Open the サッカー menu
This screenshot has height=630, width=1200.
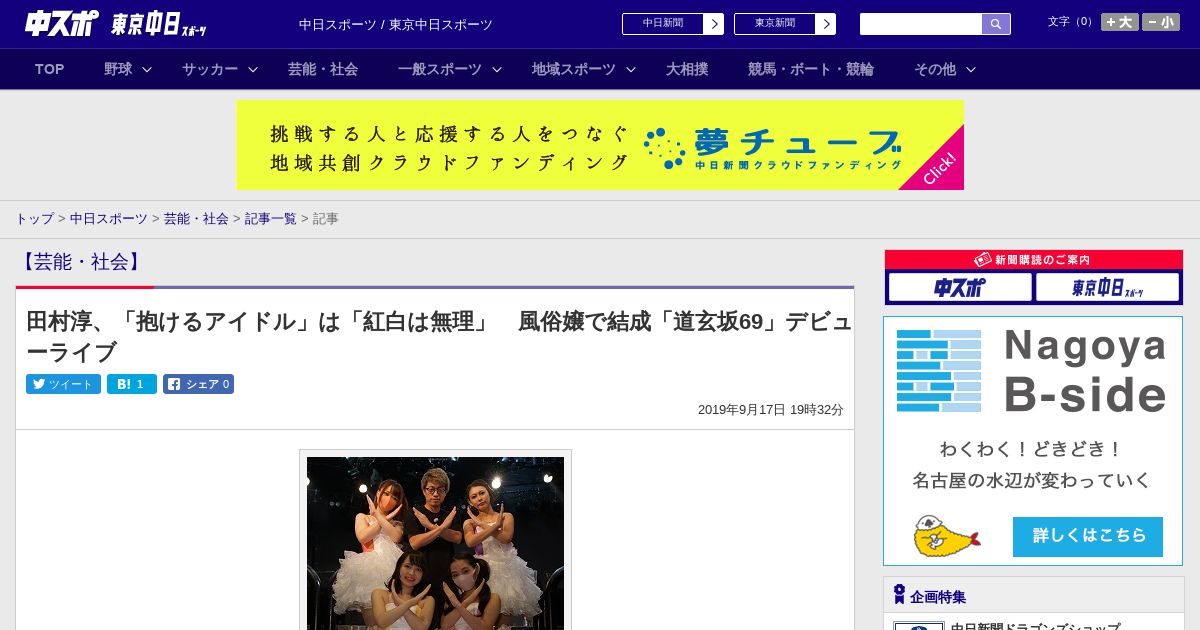[210, 69]
